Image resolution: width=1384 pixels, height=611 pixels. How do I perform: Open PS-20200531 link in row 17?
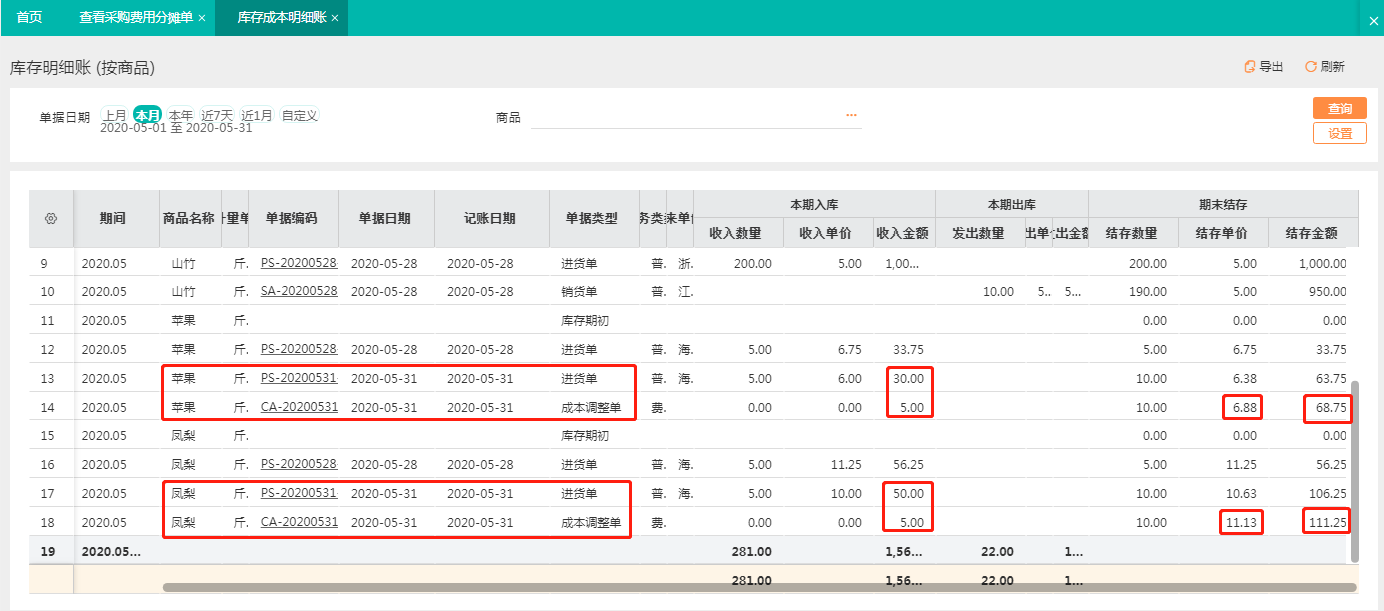click(x=299, y=493)
